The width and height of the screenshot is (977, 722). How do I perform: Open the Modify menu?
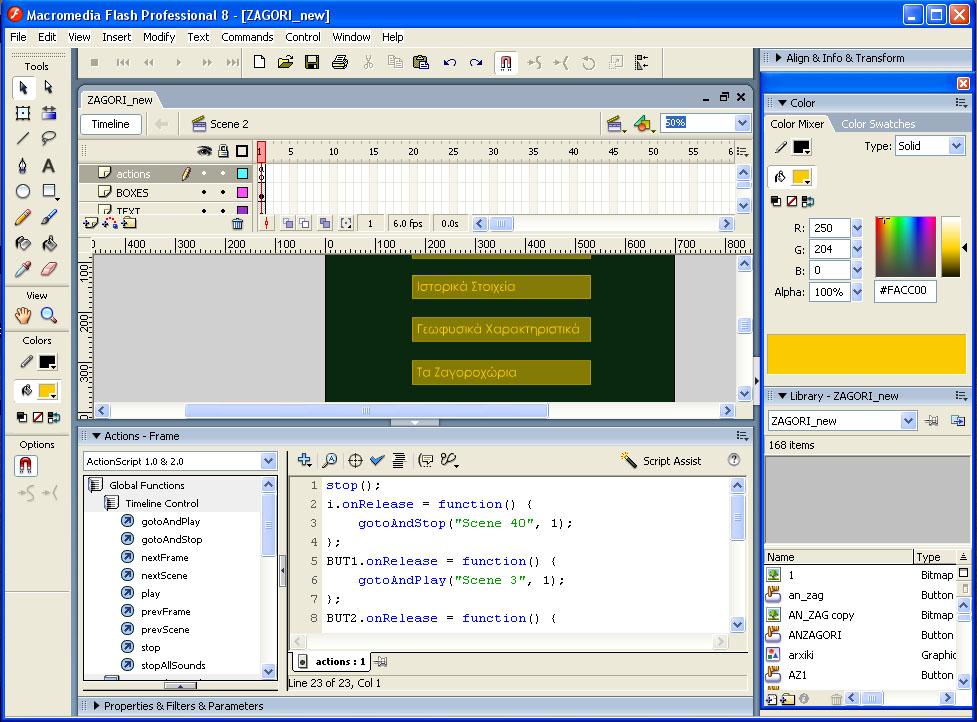click(159, 37)
